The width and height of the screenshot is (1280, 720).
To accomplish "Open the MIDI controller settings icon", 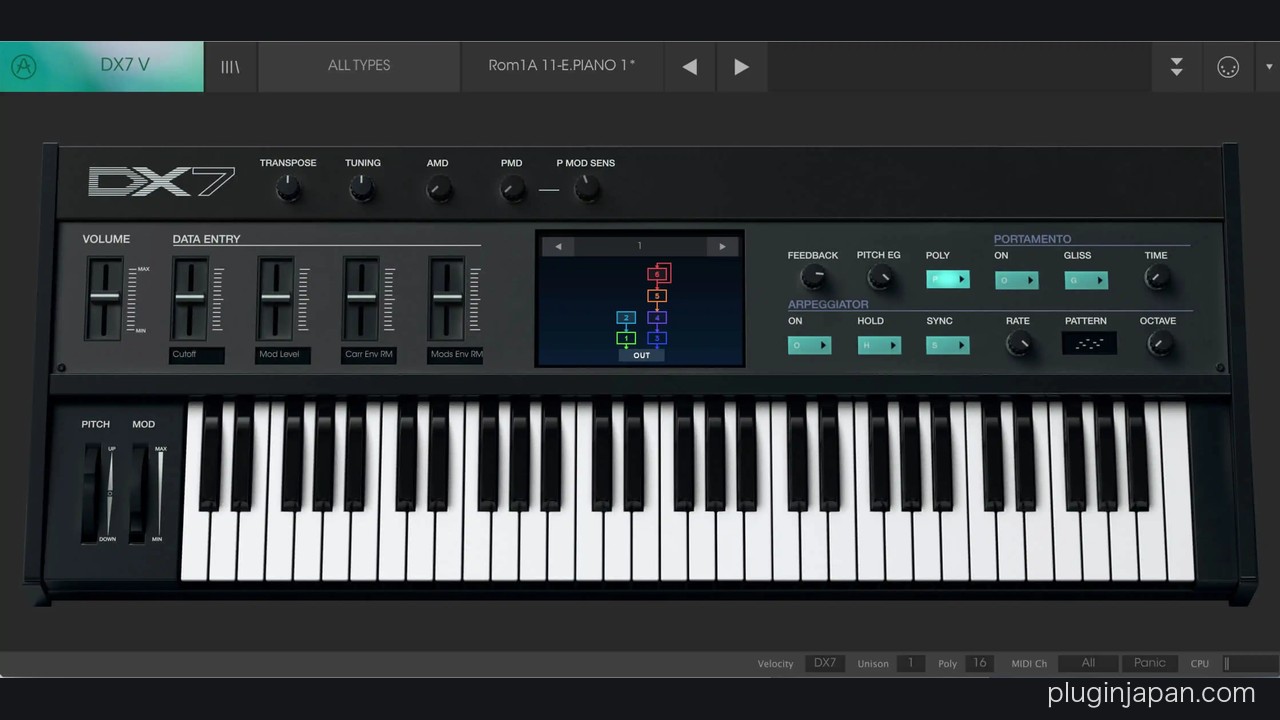I will 1228,67.
